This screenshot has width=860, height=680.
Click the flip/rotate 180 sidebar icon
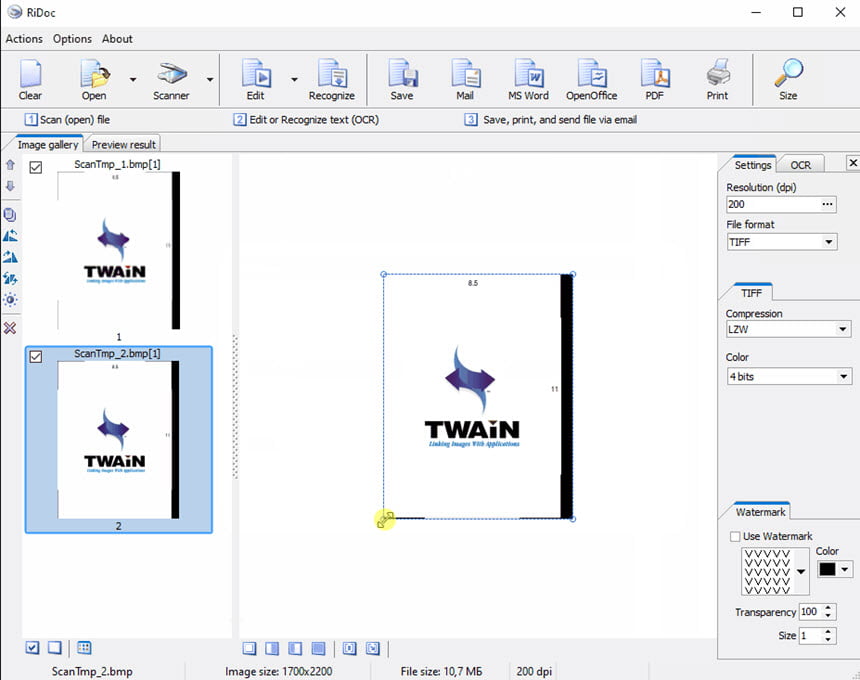(x=10, y=279)
